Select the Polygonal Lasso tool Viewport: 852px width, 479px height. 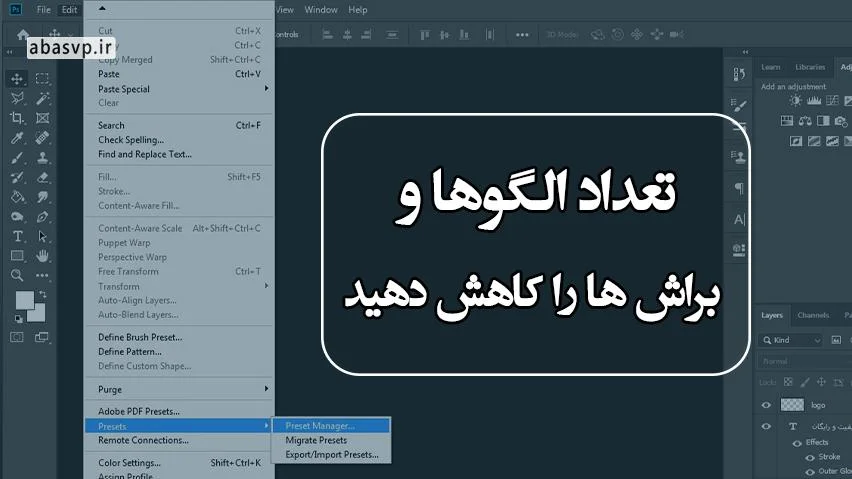17,98
